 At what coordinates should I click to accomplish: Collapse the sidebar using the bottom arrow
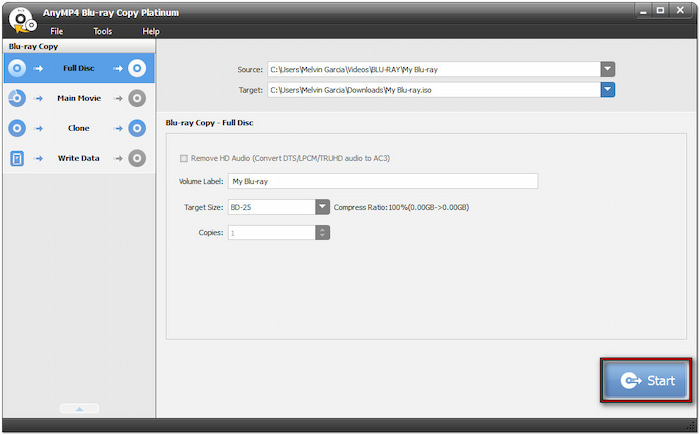pos(77,408)
